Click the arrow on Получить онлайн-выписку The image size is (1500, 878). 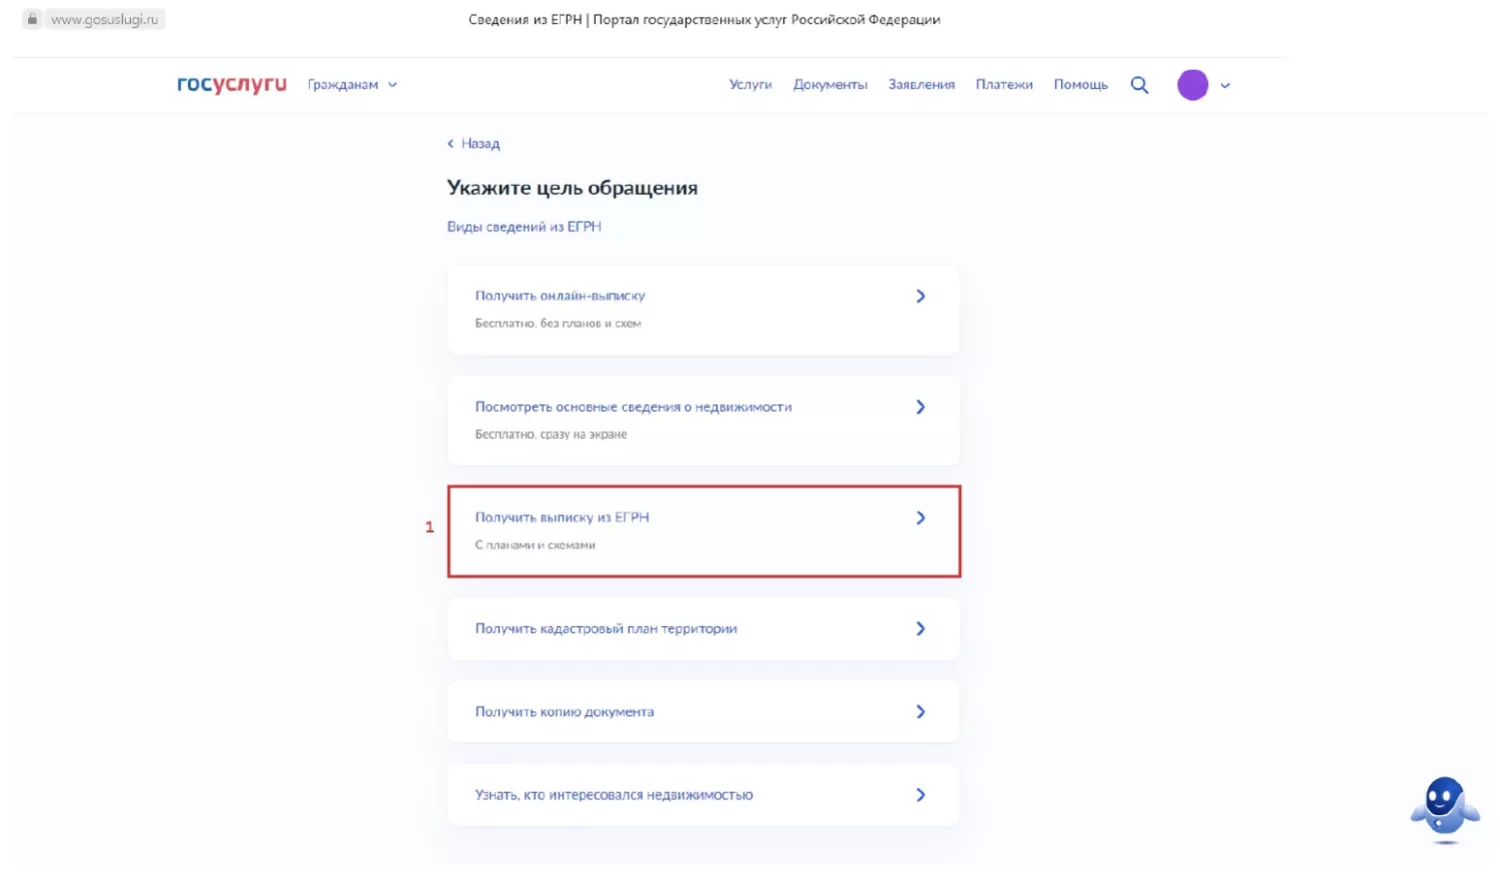[x=921, y=296]
